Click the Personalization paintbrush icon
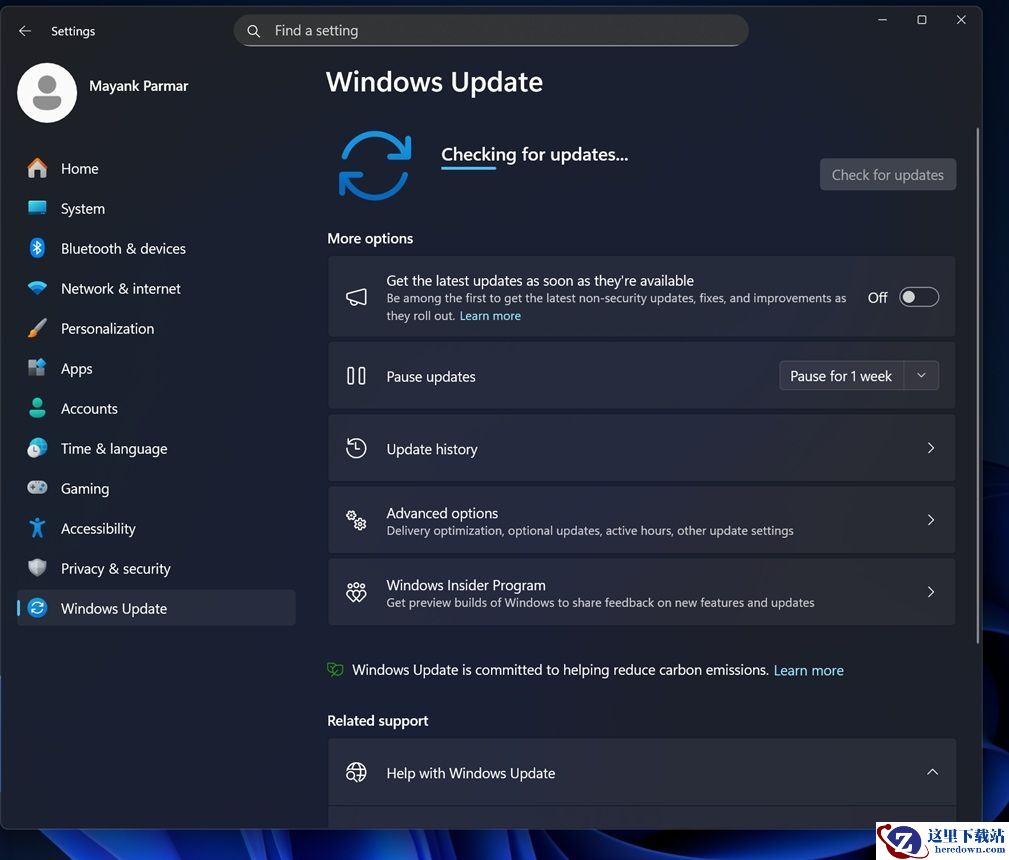The image size is (1009, 860). [x=37, y=328]
